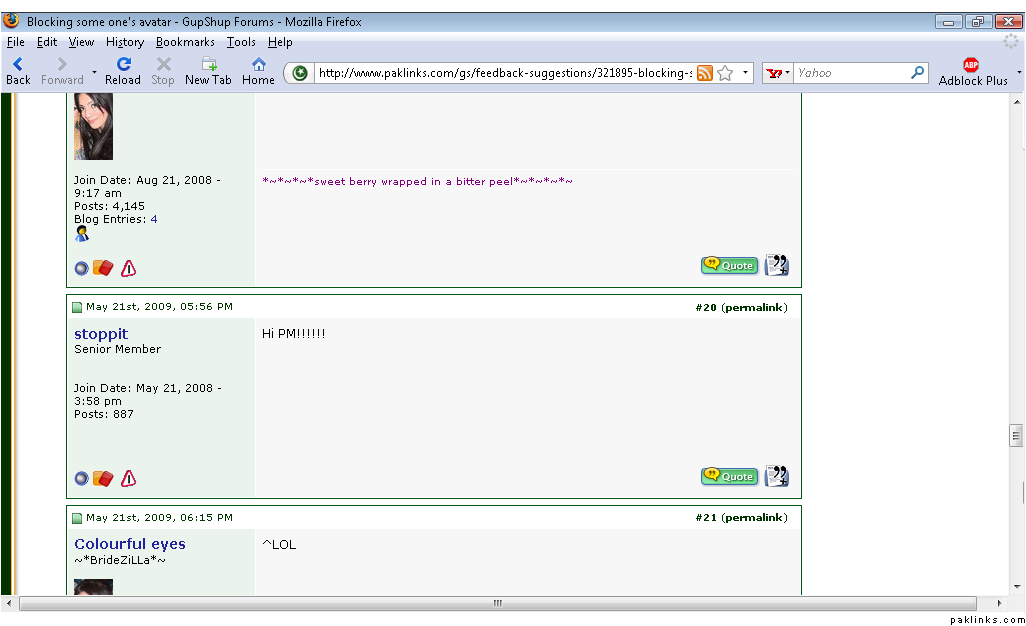Click the RSS feed icon in address bar

(x=705, y=73)
